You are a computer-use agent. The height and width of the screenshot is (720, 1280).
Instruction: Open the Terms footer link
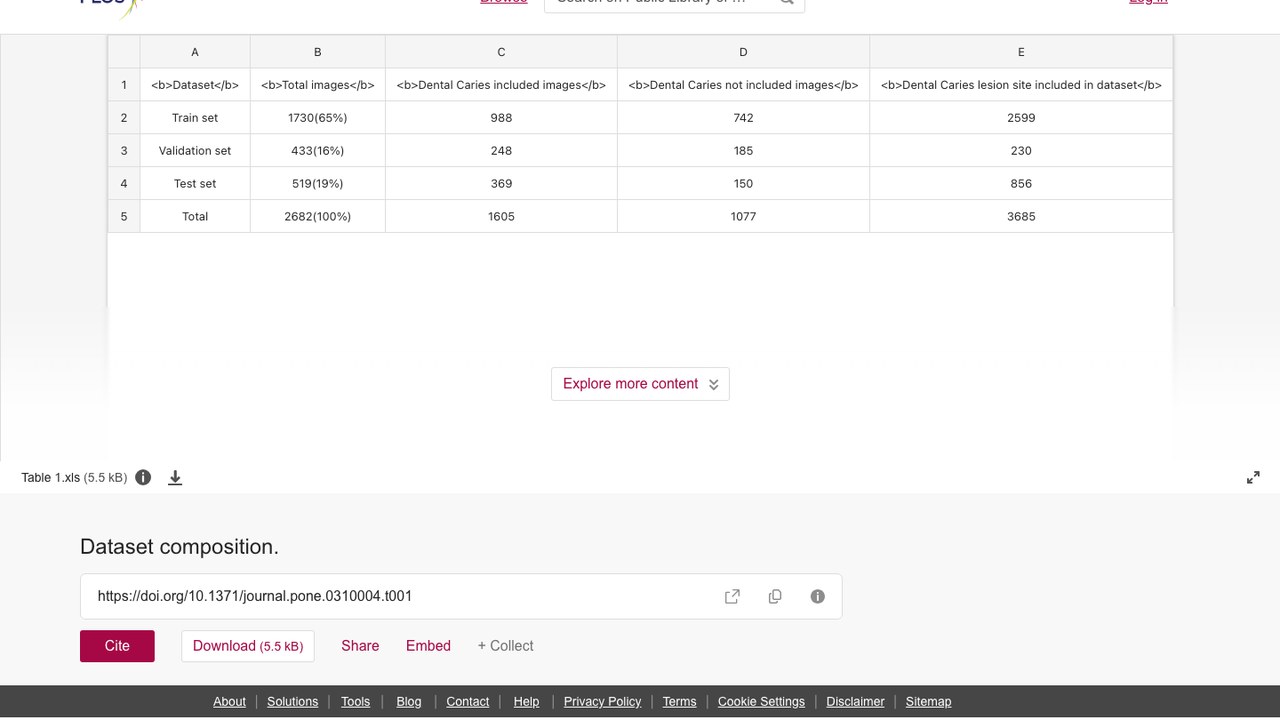click(679, 701)
